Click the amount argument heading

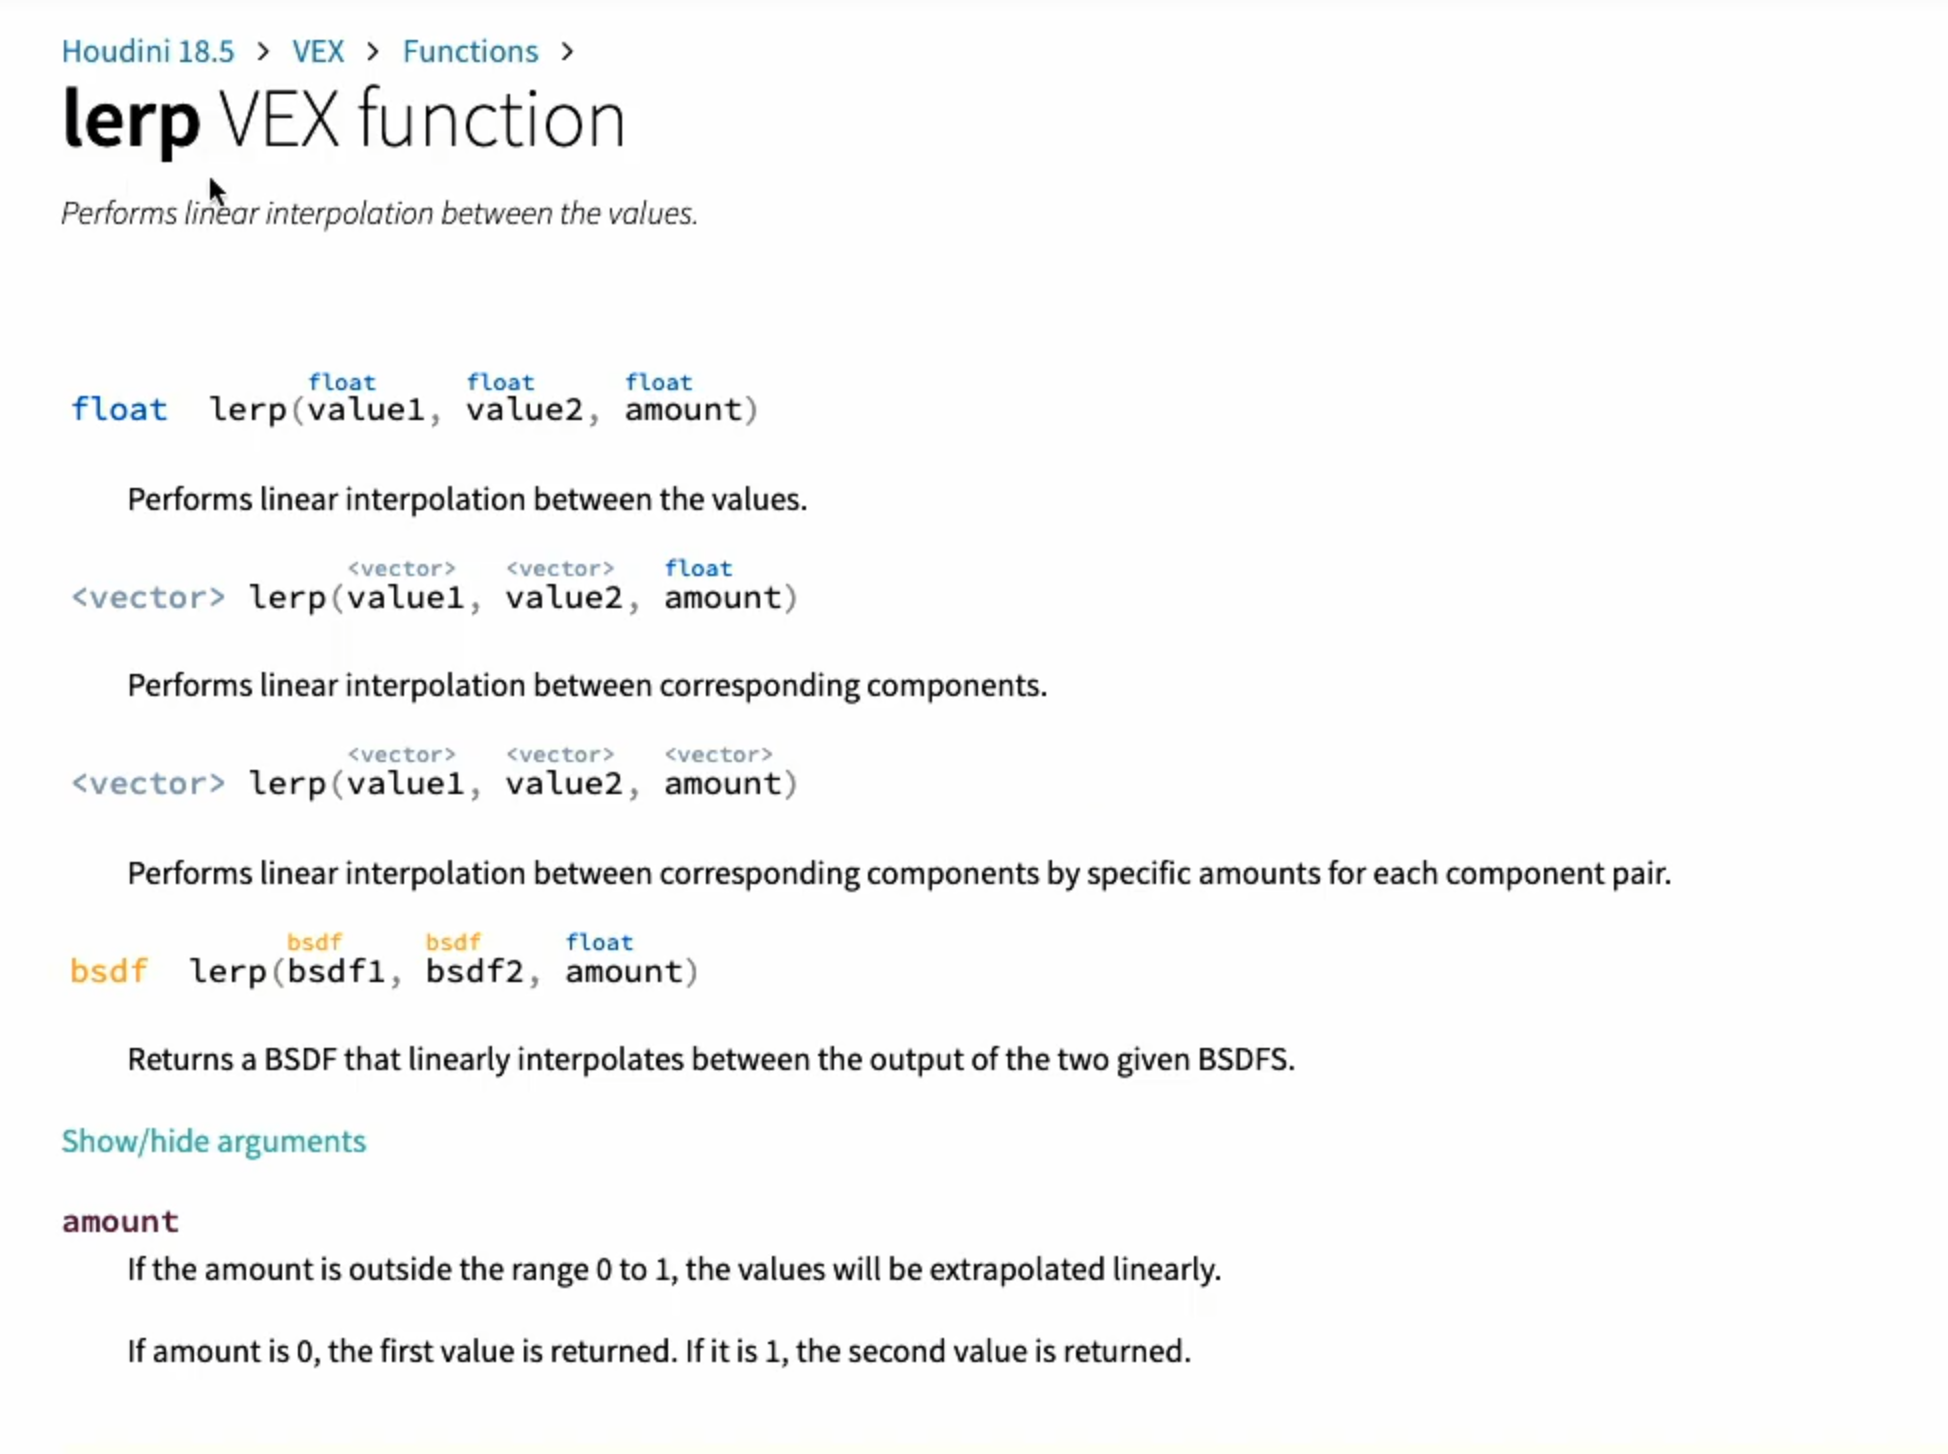pos(120,1221)
